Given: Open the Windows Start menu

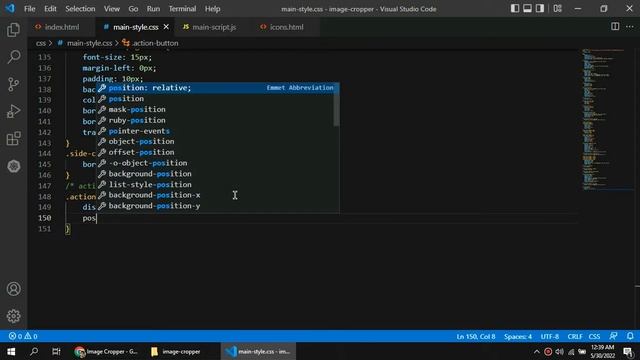Looking at the screenshot, I should [11, 351].
